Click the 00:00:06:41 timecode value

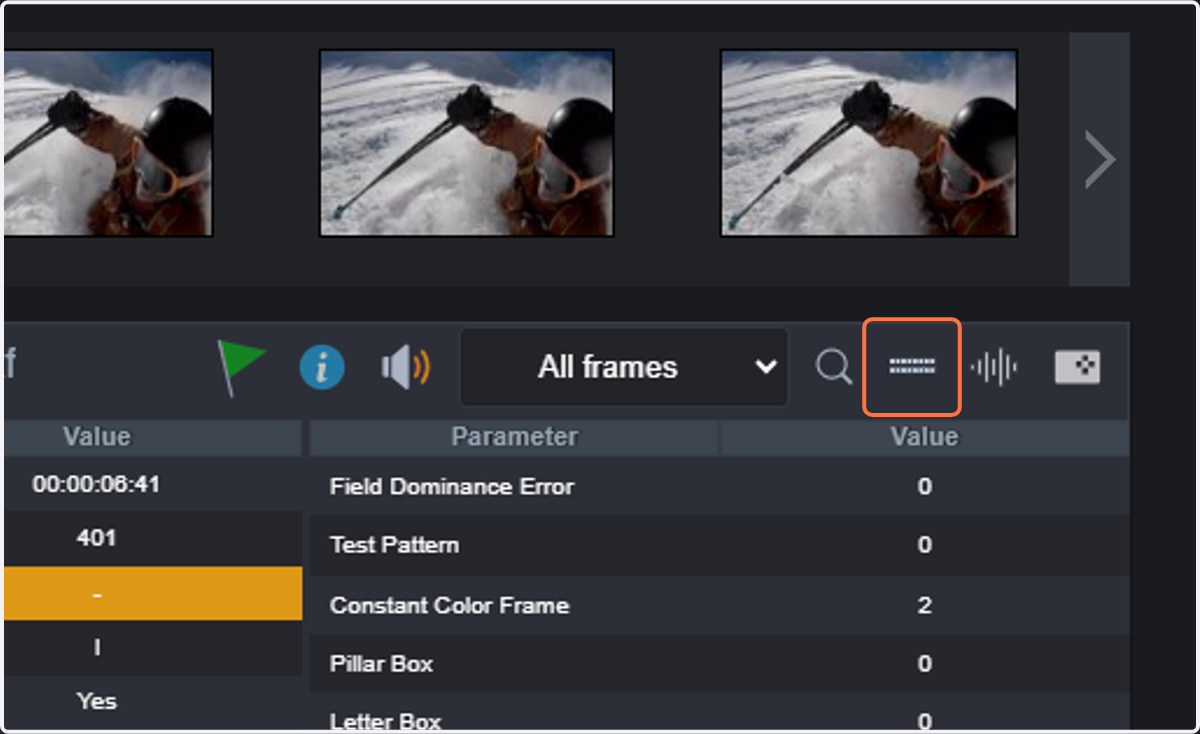[96, 485]
